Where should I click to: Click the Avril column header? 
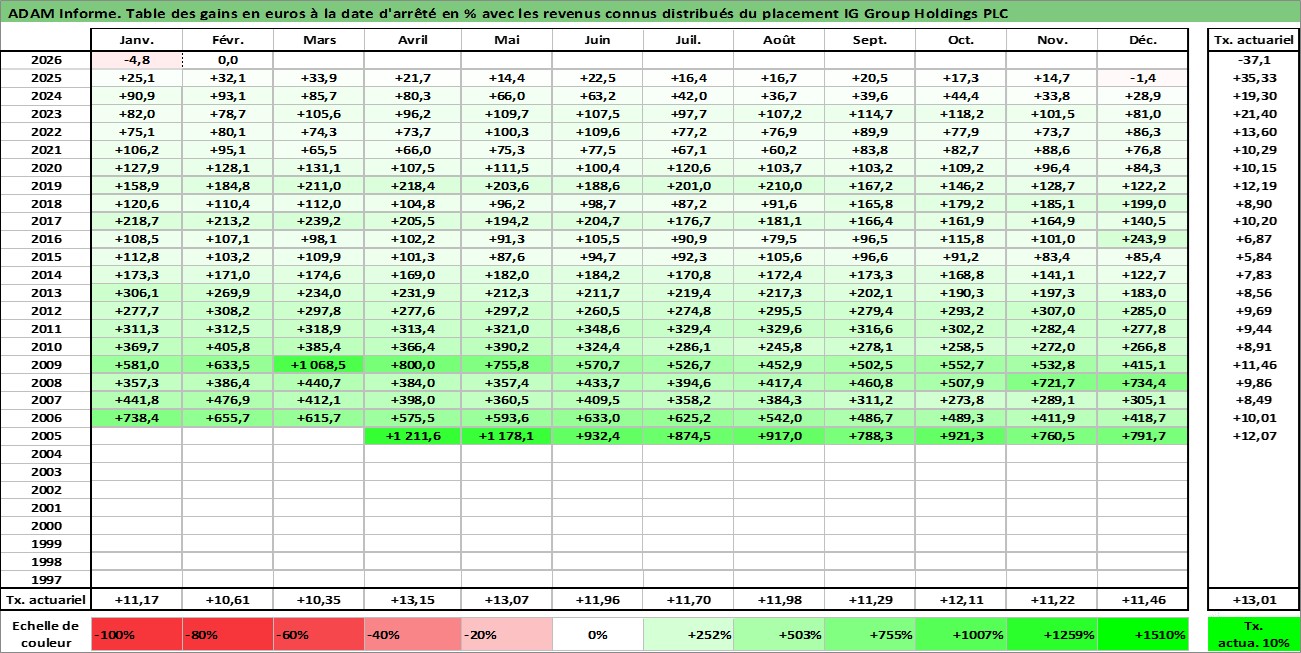(x=412, y=40)
